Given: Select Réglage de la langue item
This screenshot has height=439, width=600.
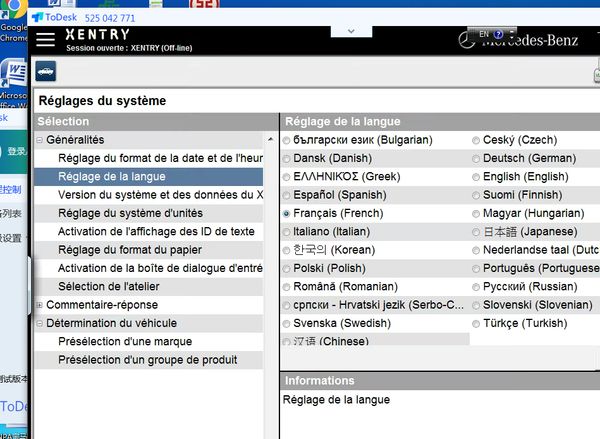Looking at the screenshot, I should (148, 176).
